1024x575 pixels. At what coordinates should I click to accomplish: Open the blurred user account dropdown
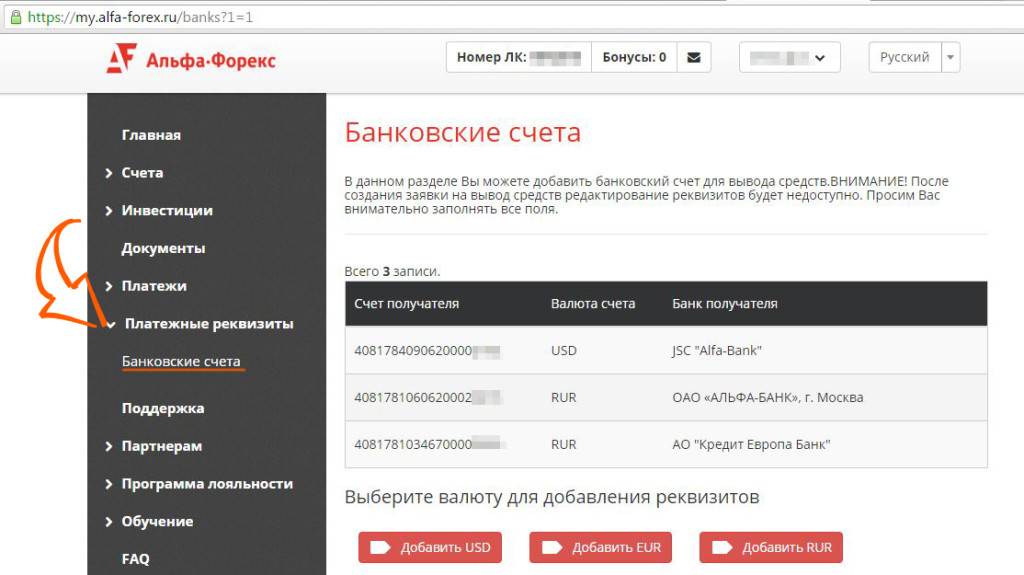[x=790, y=58]
